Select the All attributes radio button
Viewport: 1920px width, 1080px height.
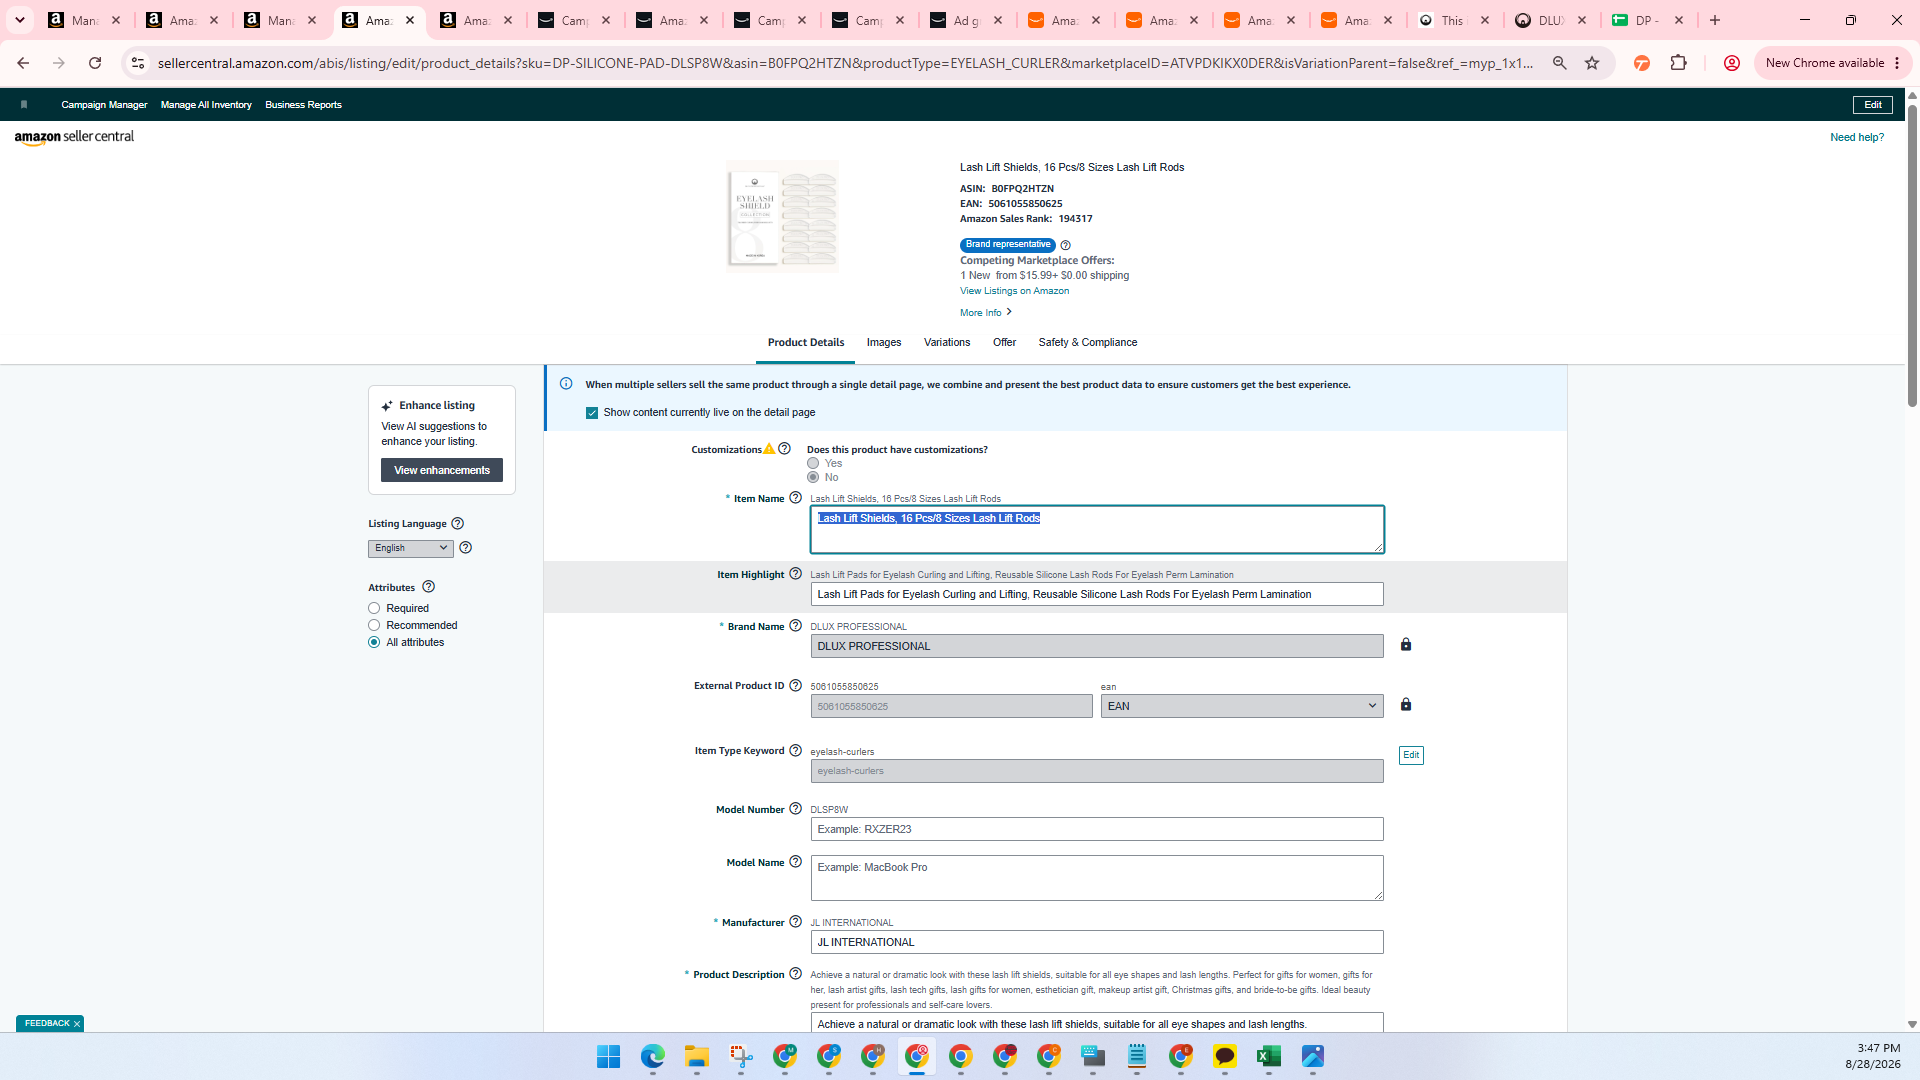(x=374, y=642)
